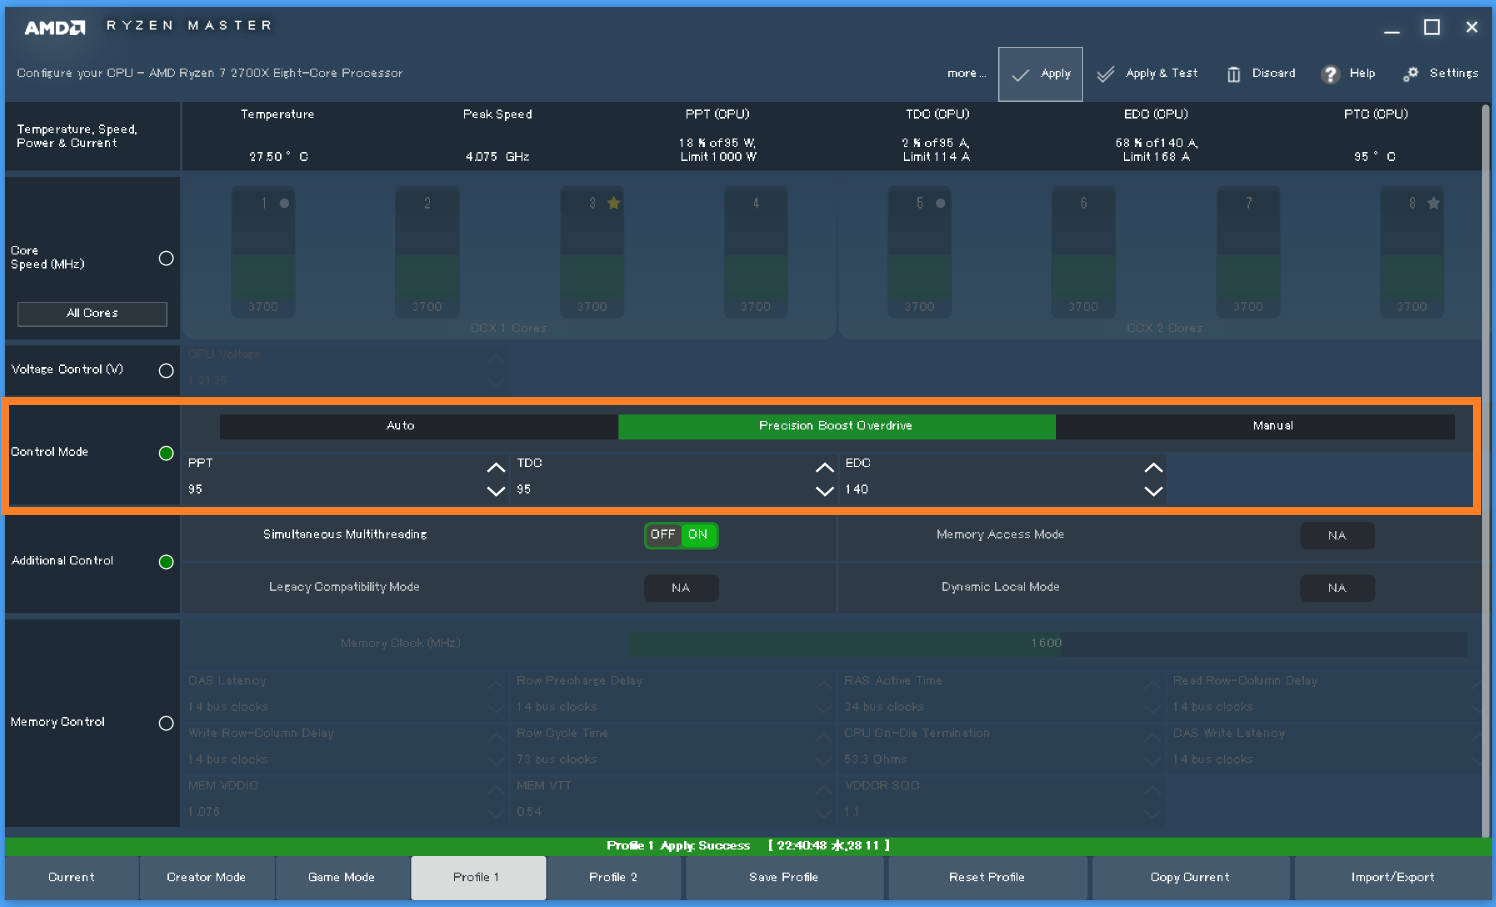Click the dot marker on core 5
Screen dimensions: 1496x907
pyautogui.click(x=940, y=203)
